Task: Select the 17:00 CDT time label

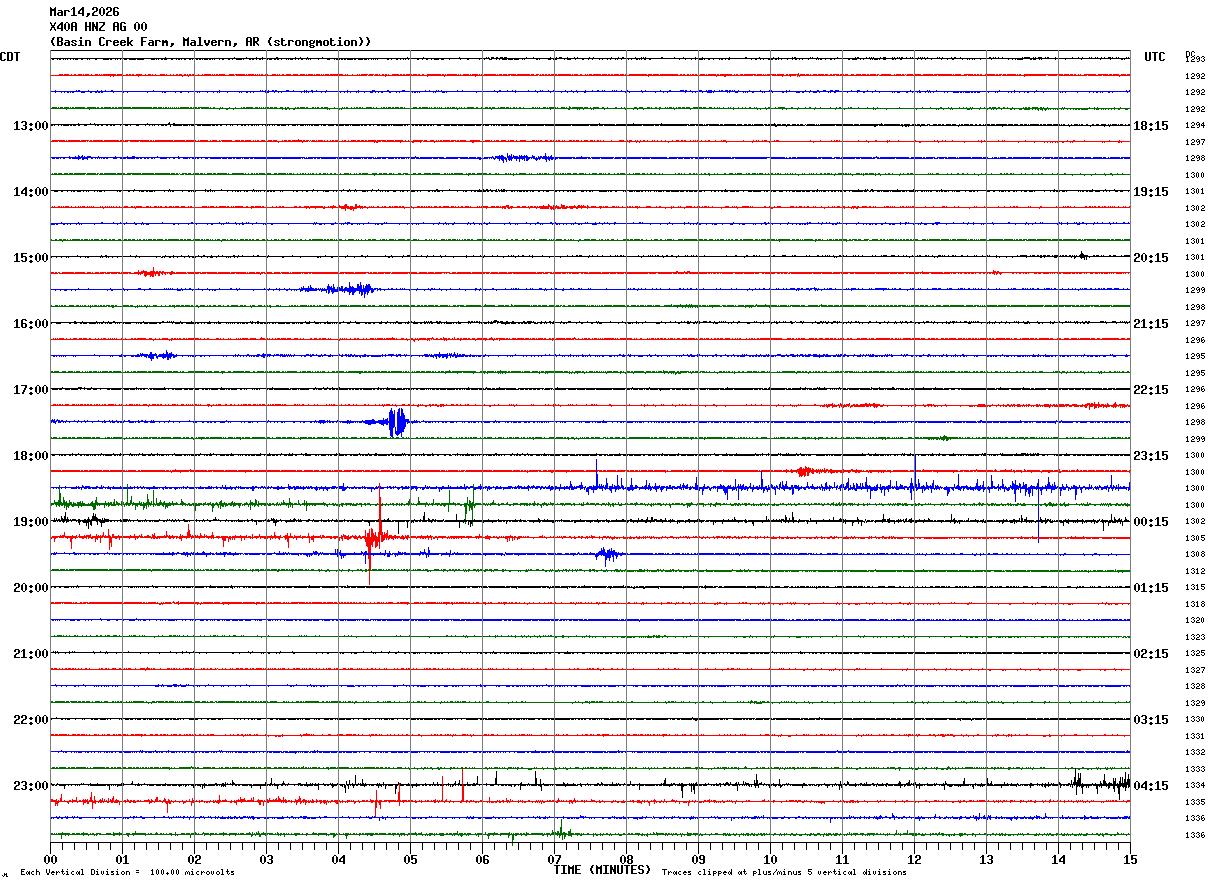Action: (30, 390)
